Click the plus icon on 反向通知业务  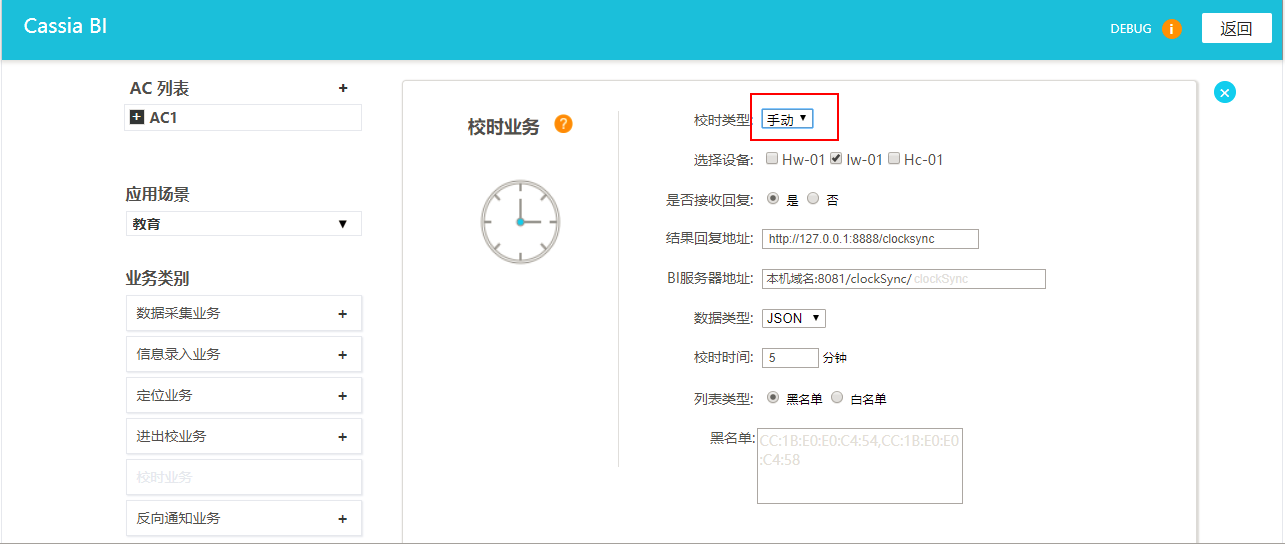[342, 519]
